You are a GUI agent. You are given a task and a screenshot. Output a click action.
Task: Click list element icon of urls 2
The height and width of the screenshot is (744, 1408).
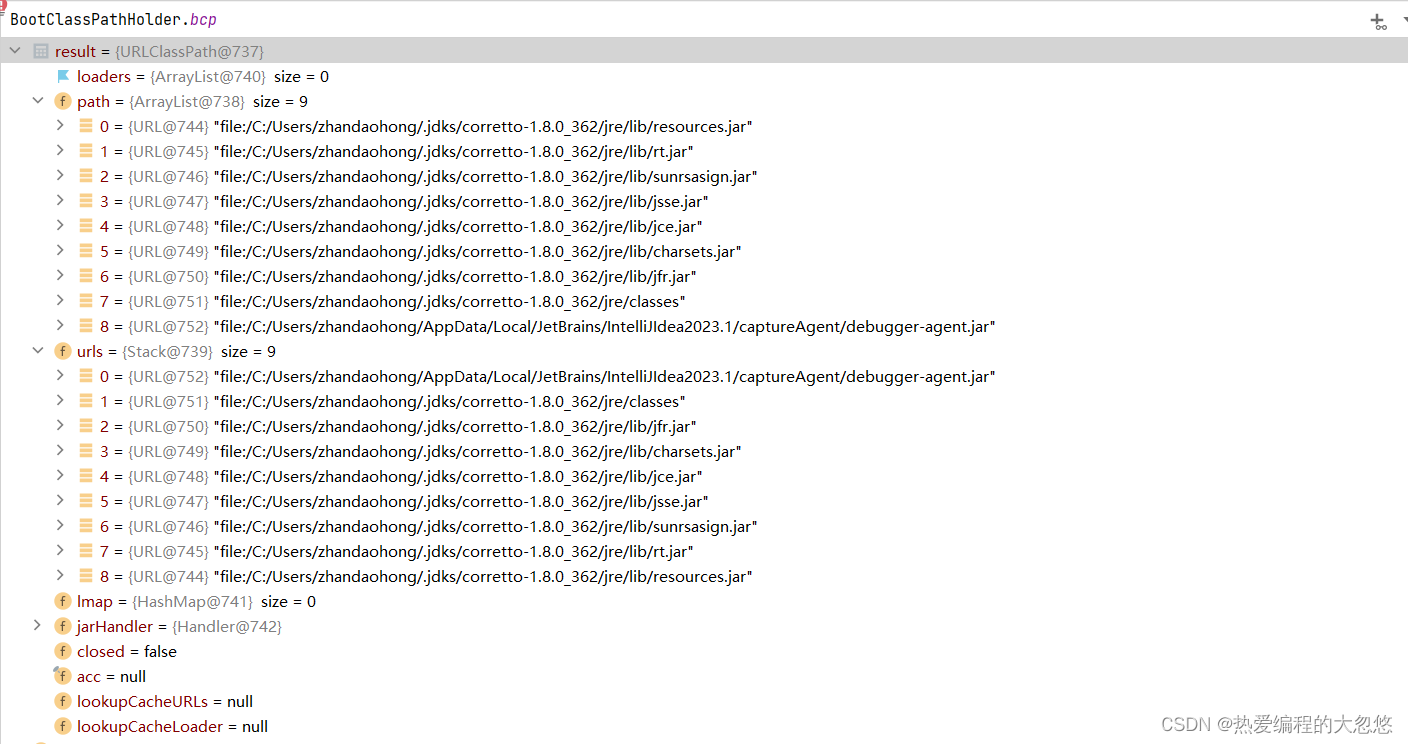pyautogui.click(x=87, y=426)
